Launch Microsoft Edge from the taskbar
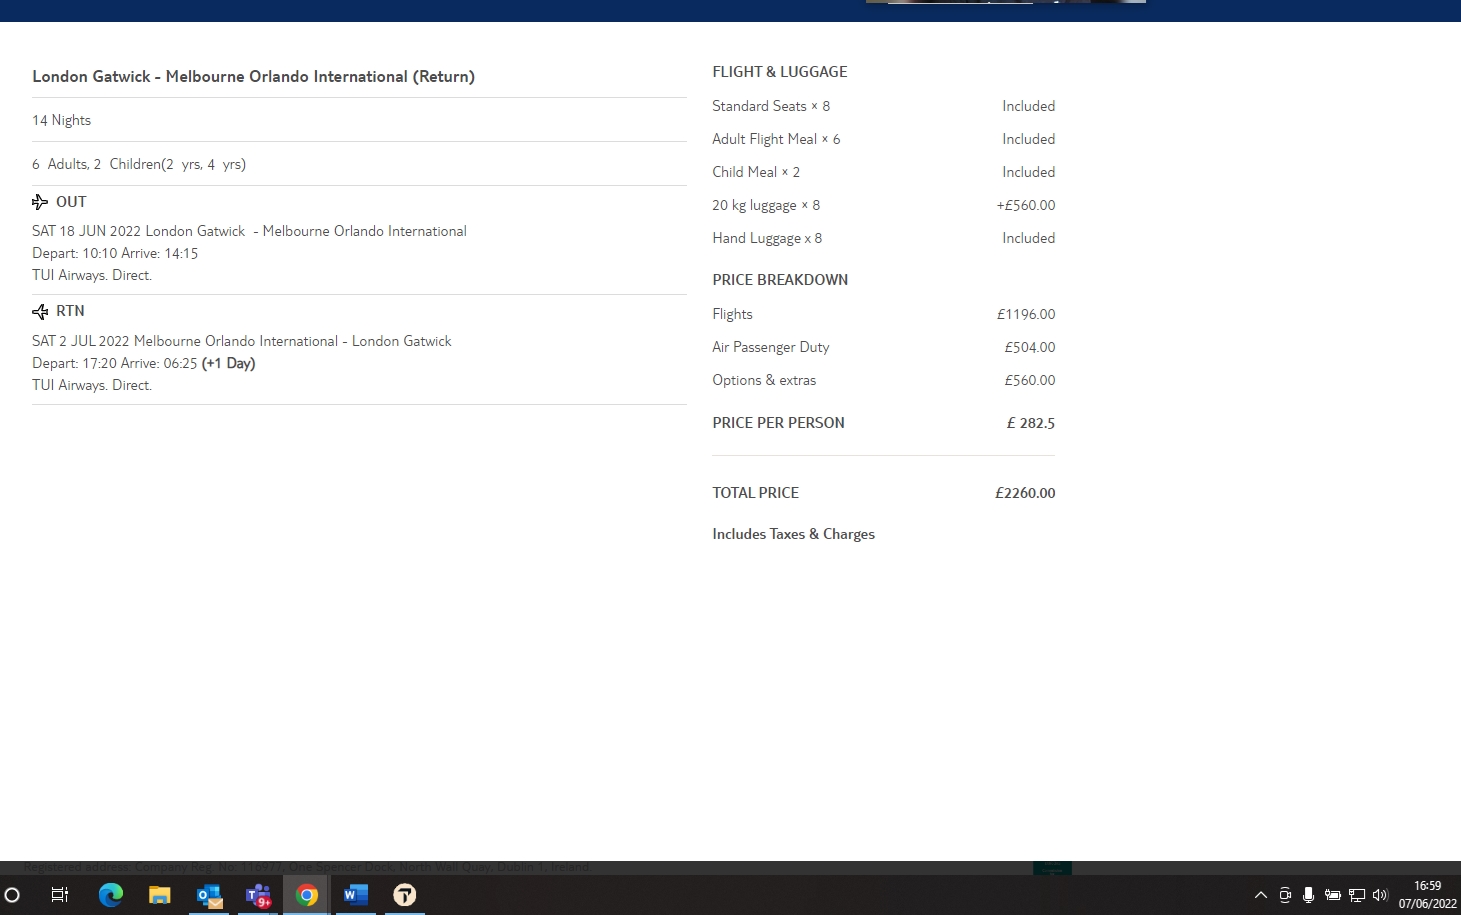The image size is (1461, 915). (x=110, y=895)
